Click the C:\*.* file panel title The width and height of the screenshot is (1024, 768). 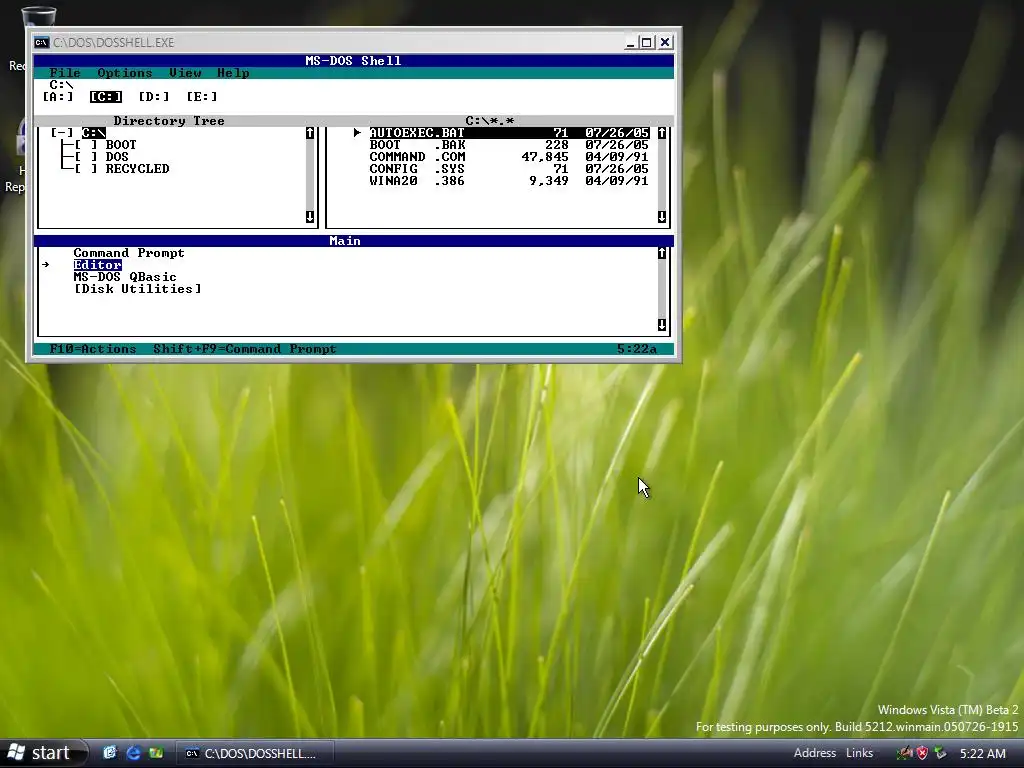pos(490,121)
